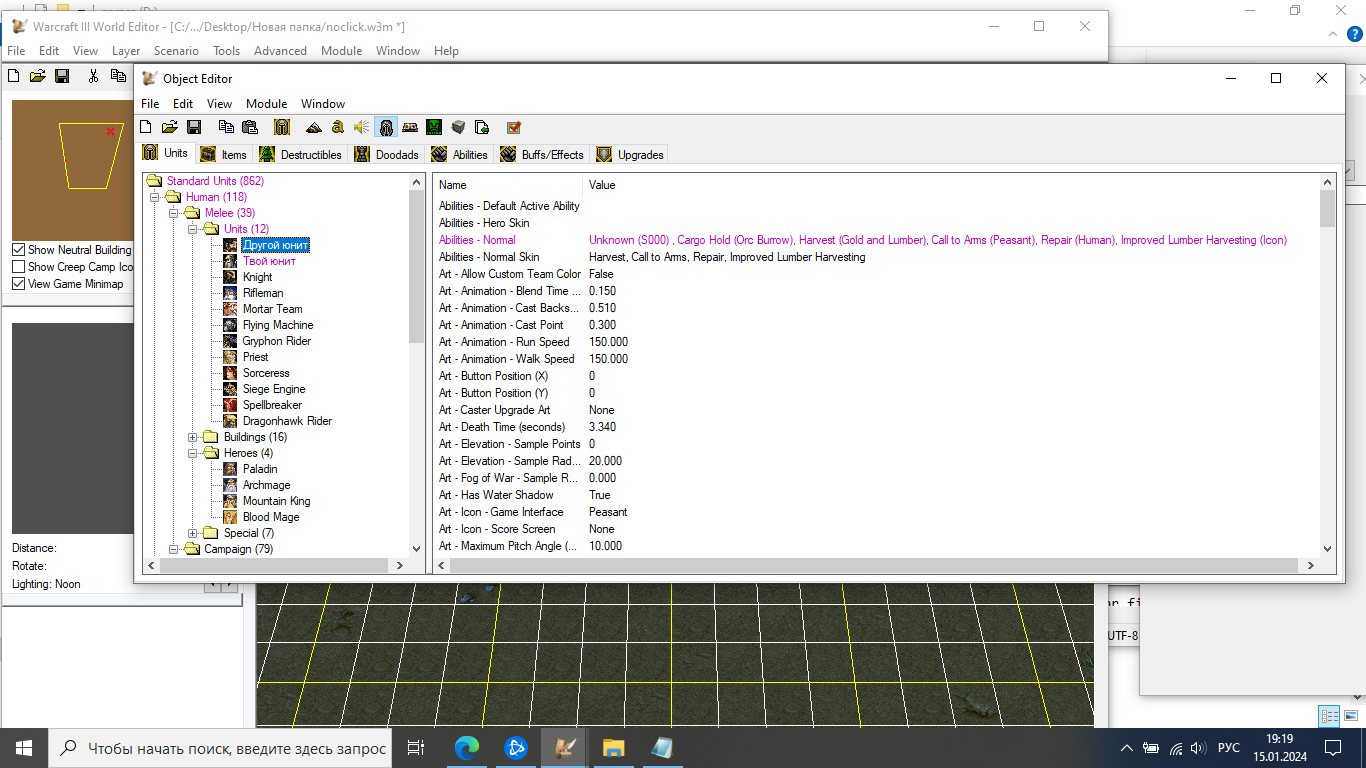
Task: Click properties list scrollbar down arrow
Action: (x=1327, y=548)
